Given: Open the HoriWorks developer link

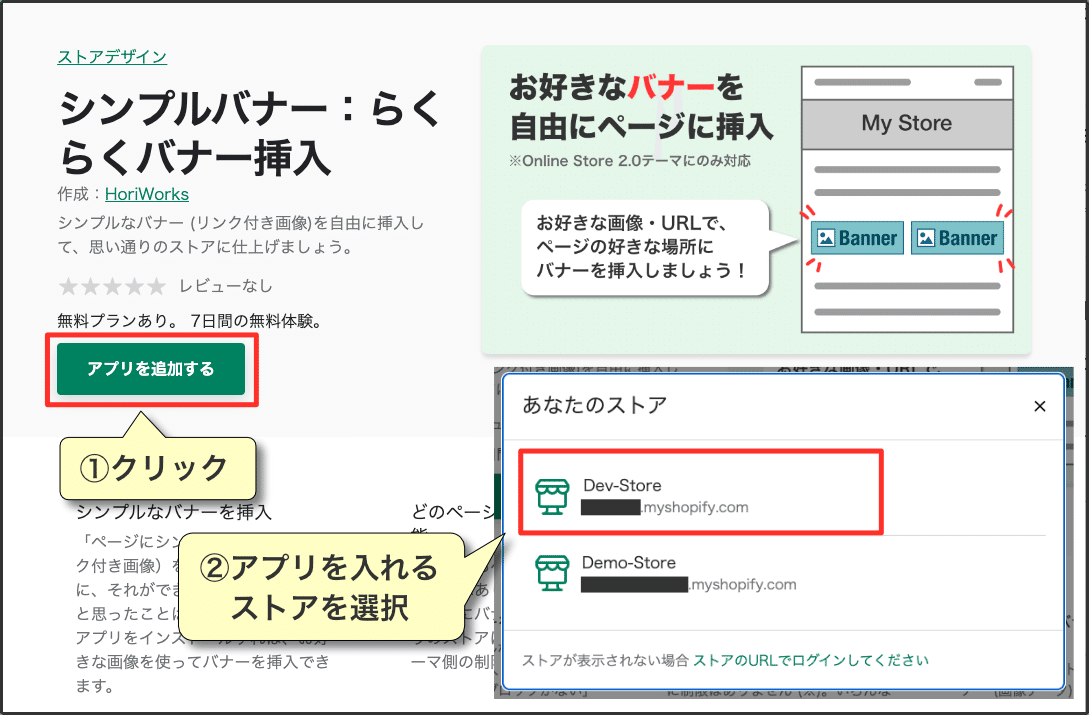Looking at the screenshot, I should point(147,194).
